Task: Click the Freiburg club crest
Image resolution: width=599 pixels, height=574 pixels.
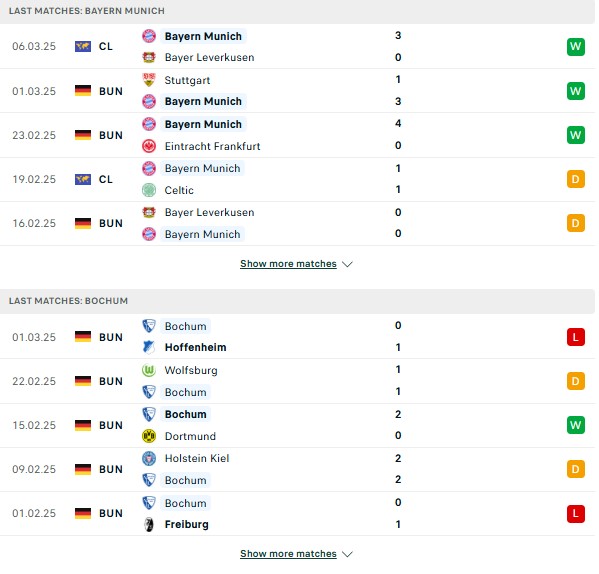Action: pyautogui.click(x=149, y=524)
